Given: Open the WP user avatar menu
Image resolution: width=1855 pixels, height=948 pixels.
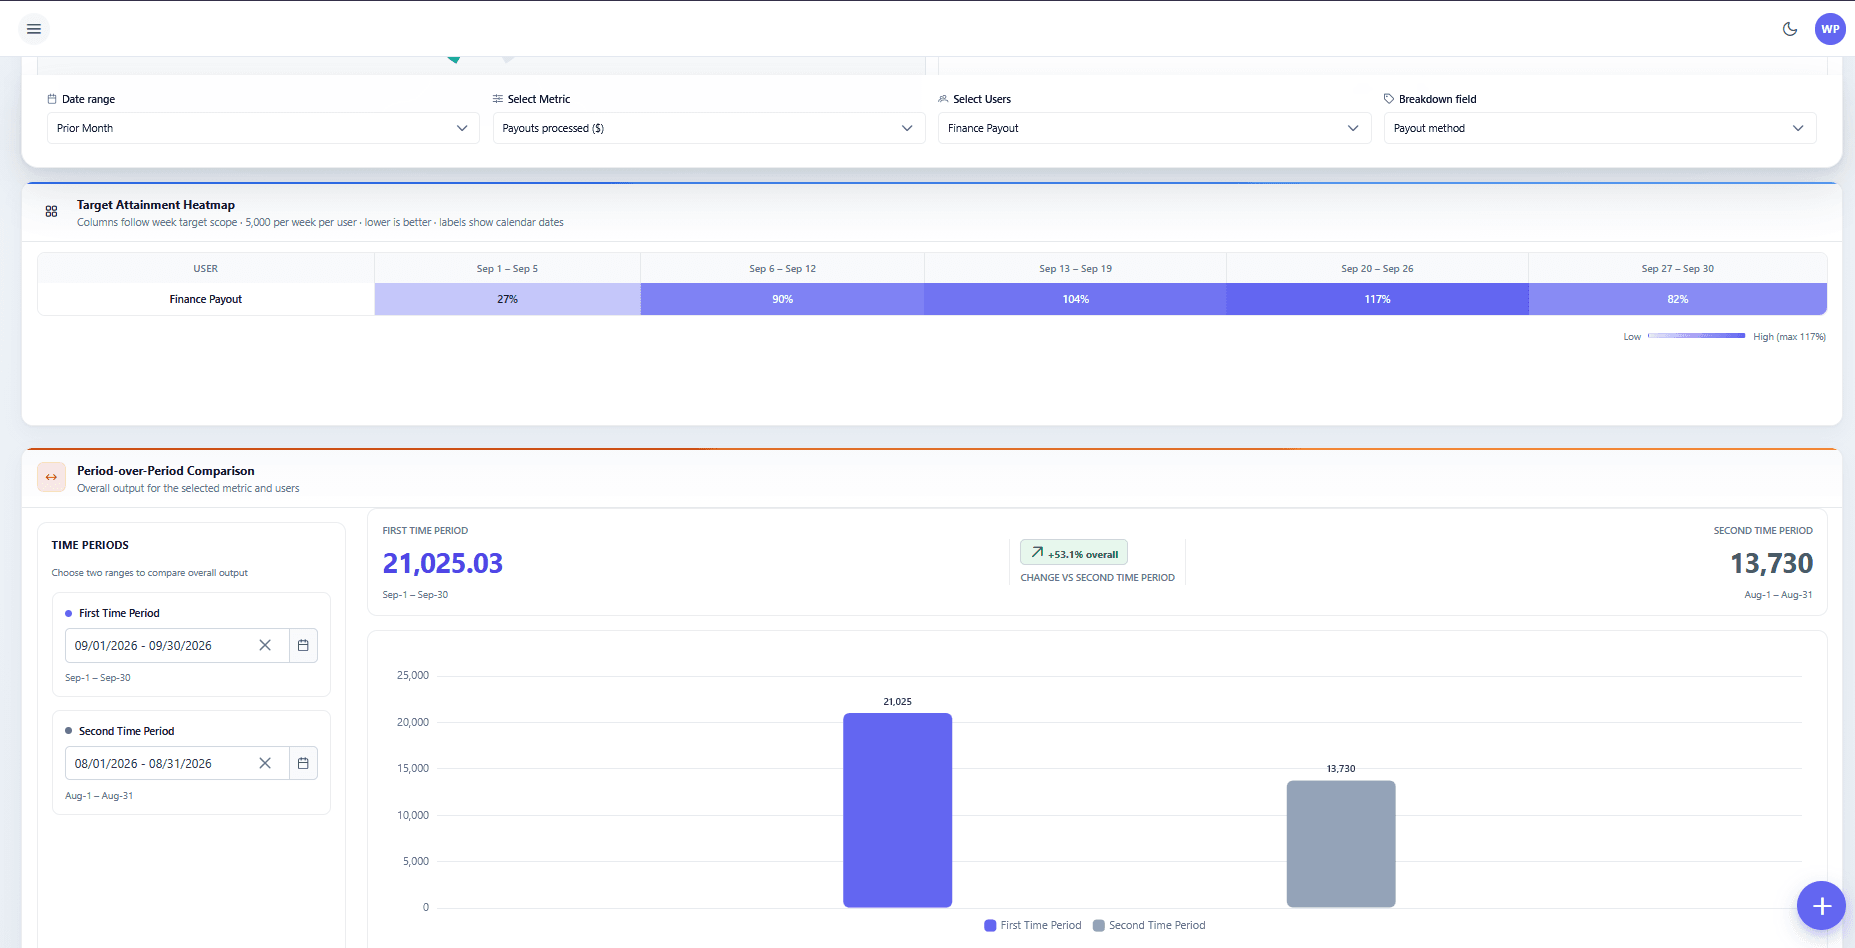Looking at the screenshot, I should (x=1830, y=29).
